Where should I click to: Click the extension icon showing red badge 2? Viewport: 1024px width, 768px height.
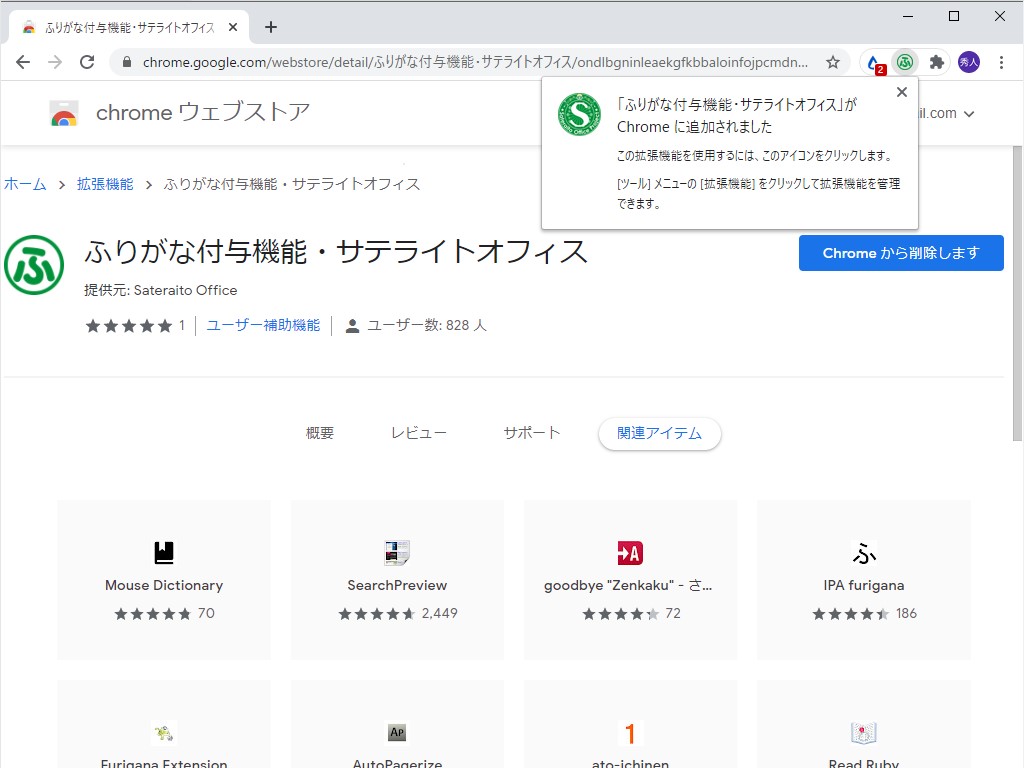point(870,61)
